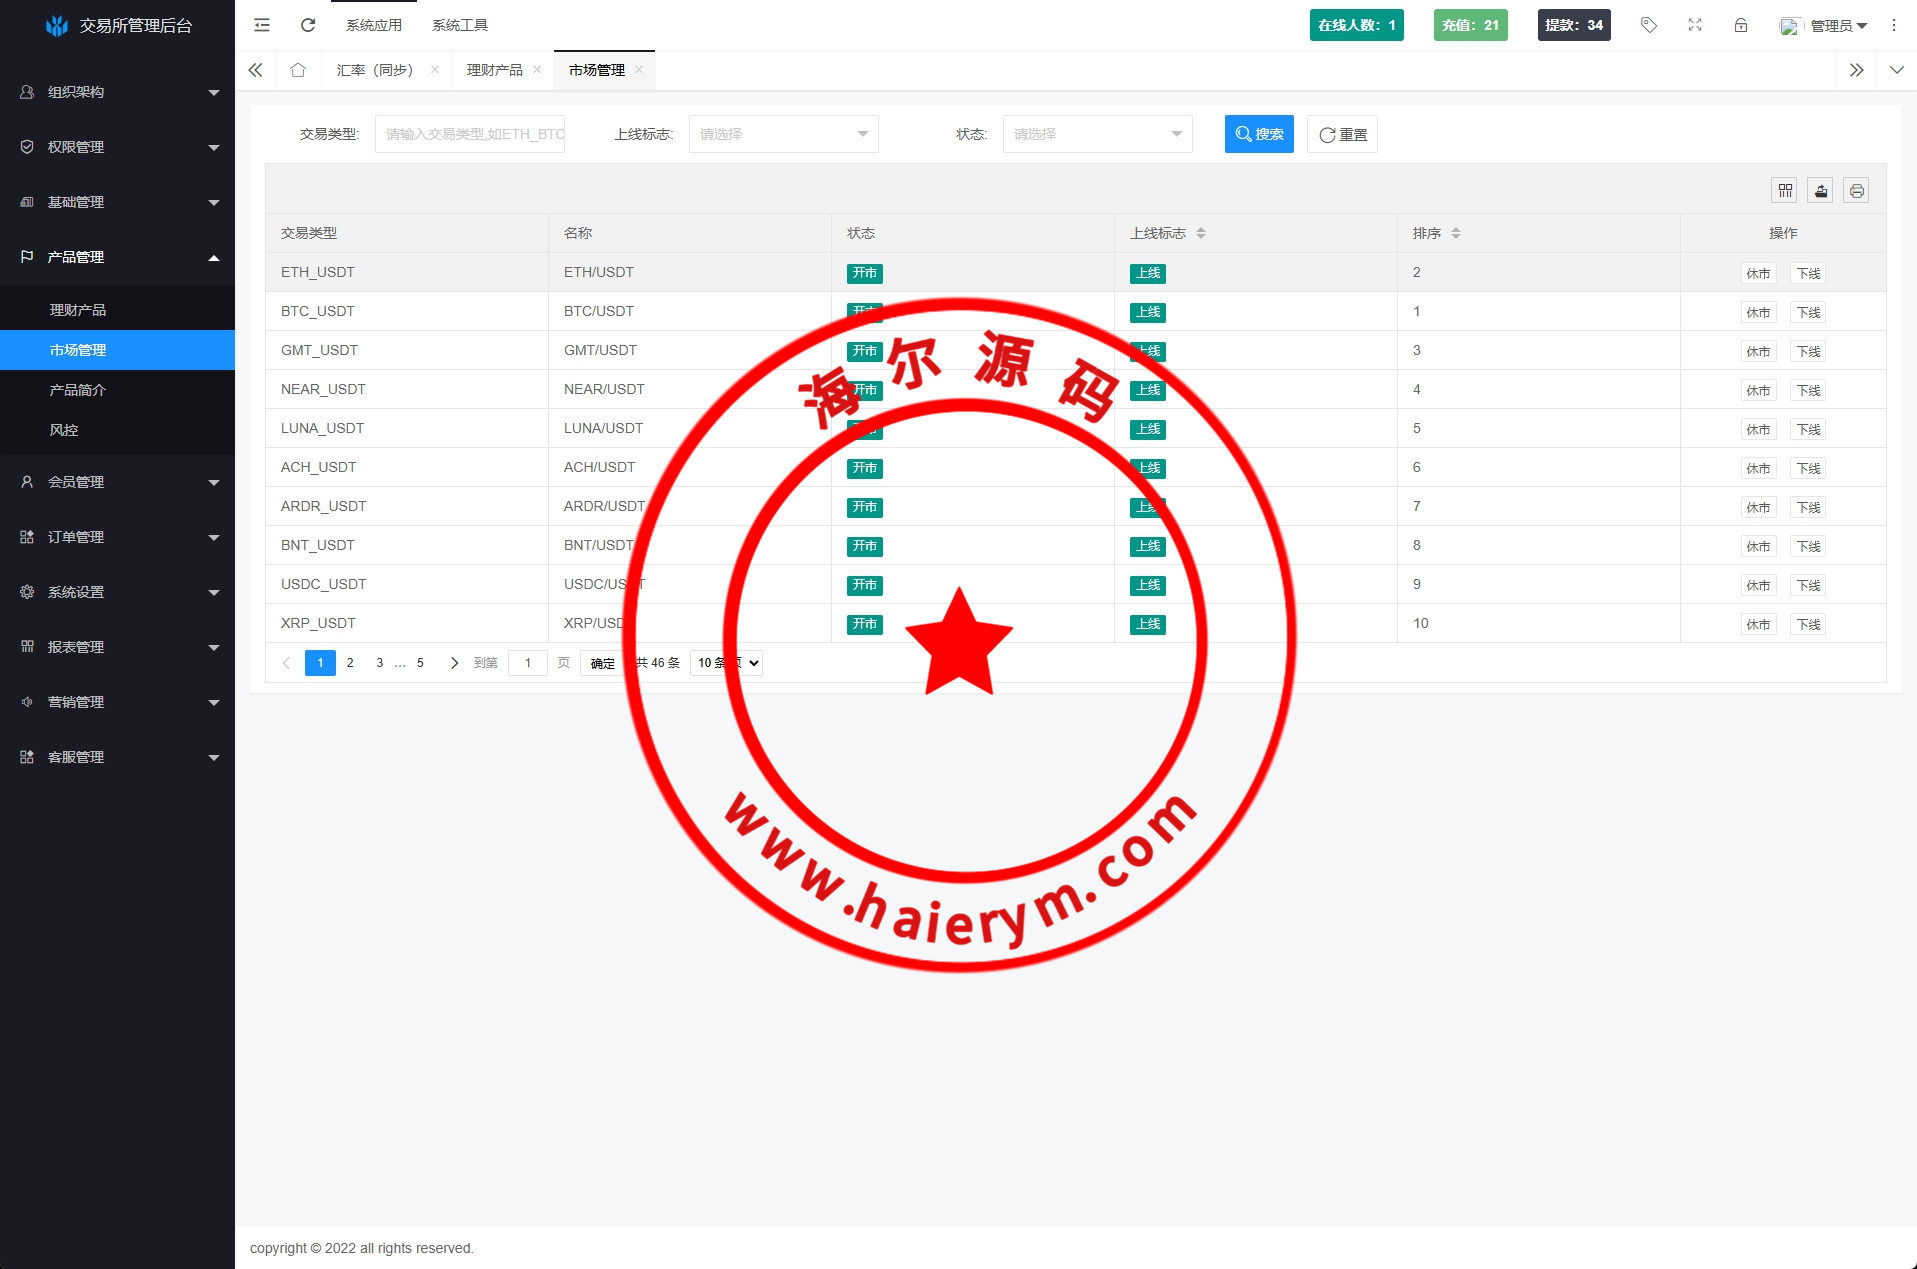Sort the table by 排序 column

coord(1455,233)
